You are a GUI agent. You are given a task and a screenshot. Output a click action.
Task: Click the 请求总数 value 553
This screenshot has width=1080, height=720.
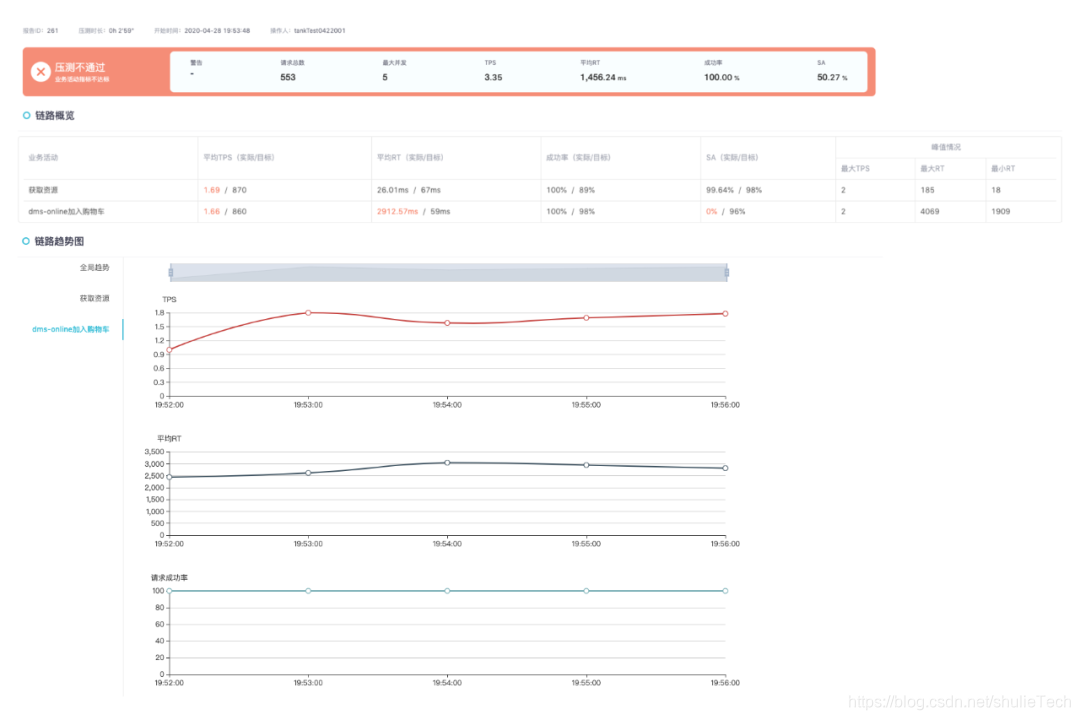click(288, 77)
